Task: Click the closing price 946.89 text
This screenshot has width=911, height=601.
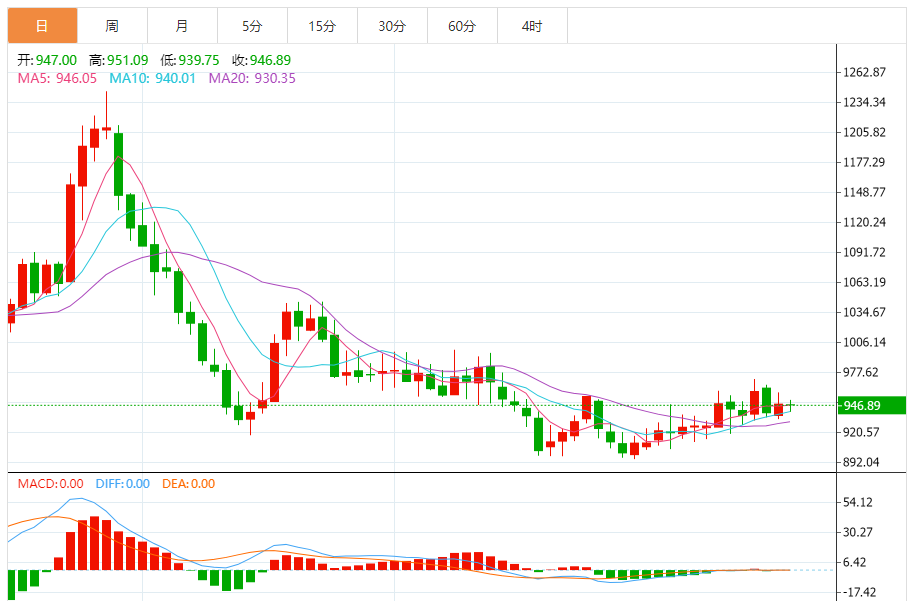Action: [270, 60]
